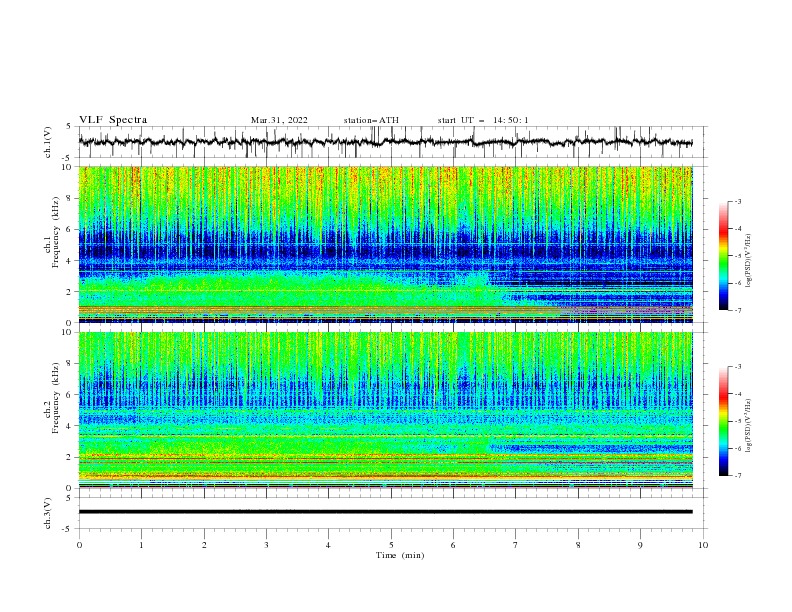
Task: Click the ch.3 flat voltage trace
Action: coord(385,512)
